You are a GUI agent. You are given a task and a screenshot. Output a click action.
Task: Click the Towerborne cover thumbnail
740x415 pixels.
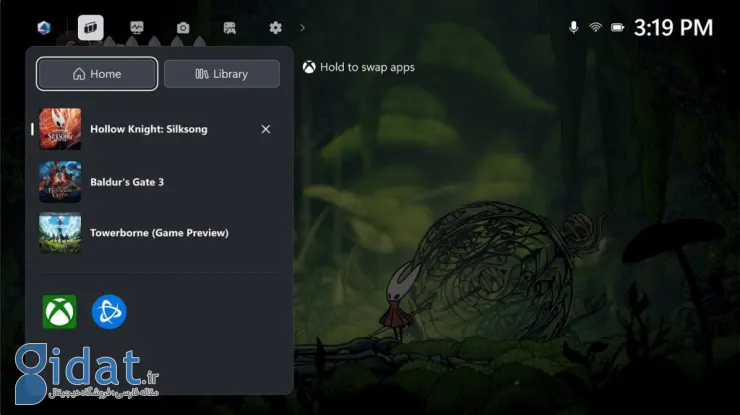point(60,233)
